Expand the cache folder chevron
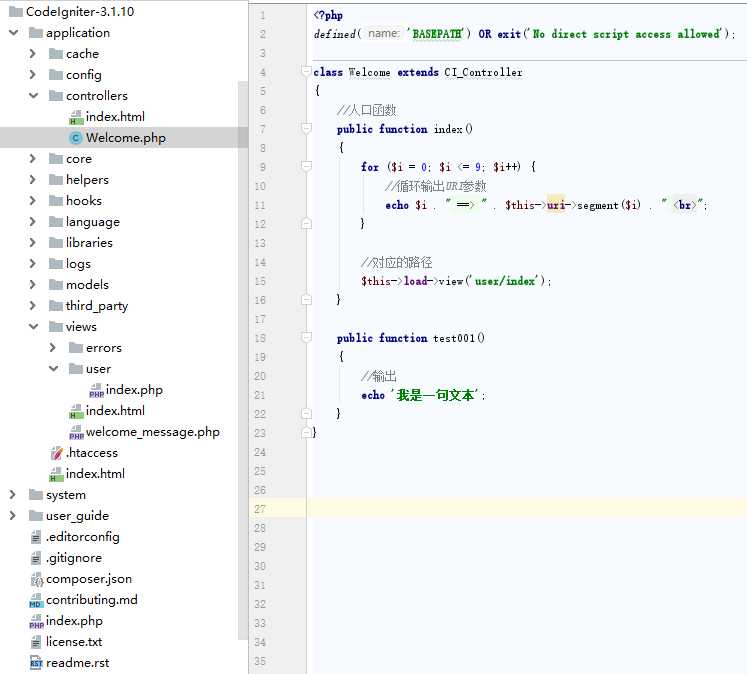Screen dimensions: 747x674 click(32, 53)
